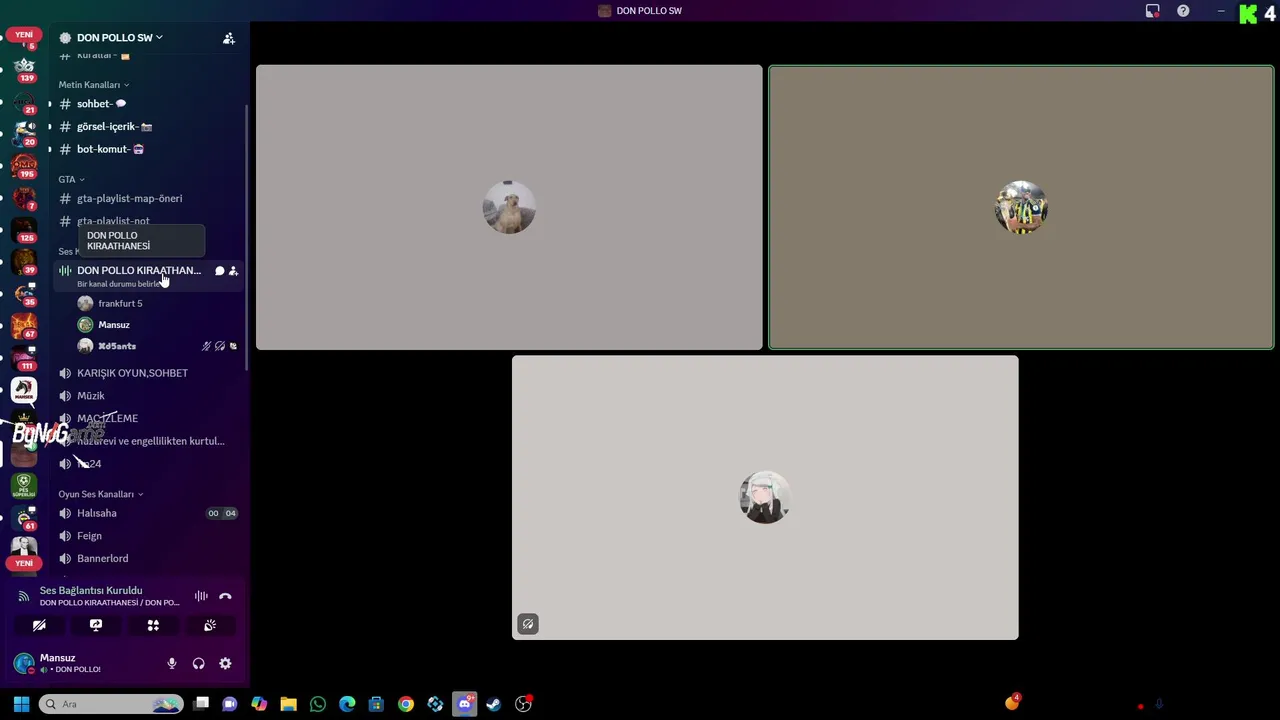Open the invite people icon beside DON POLLO SW
Image resolution: width=1280 pixels, height=720 pixels.
pyautogui.click(x=229, y=38)
